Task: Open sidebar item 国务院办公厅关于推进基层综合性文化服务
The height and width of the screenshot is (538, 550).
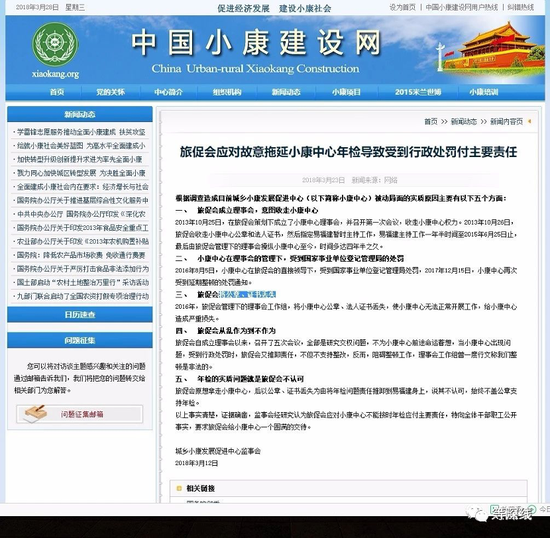Action: tap(82, 200)
